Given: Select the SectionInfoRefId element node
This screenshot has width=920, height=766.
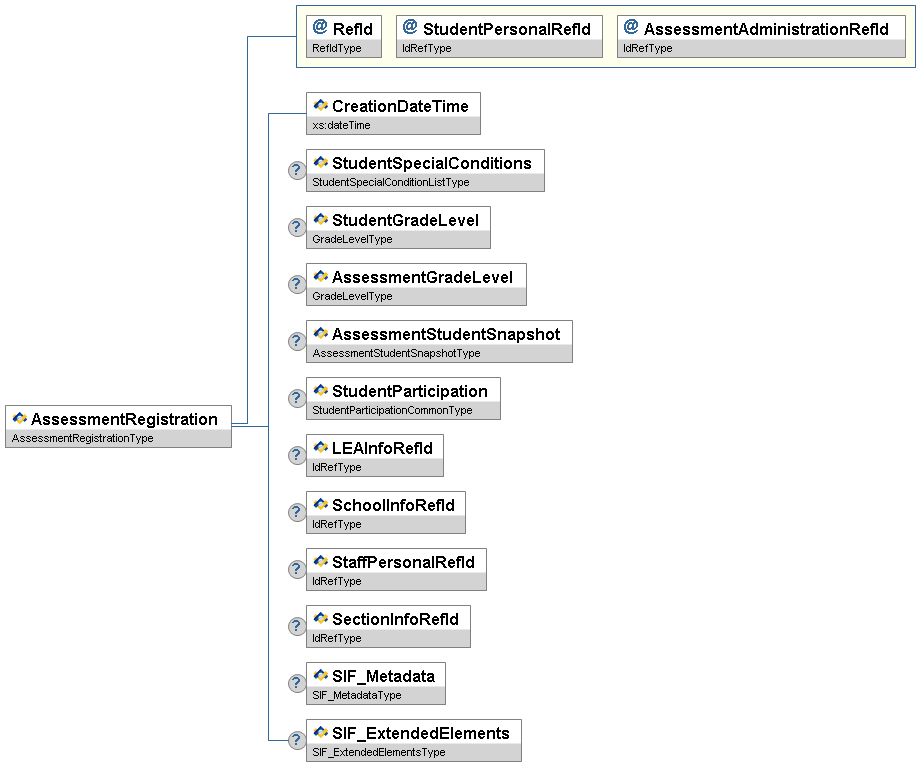Looking at the screenshot, I should (395, 619).
